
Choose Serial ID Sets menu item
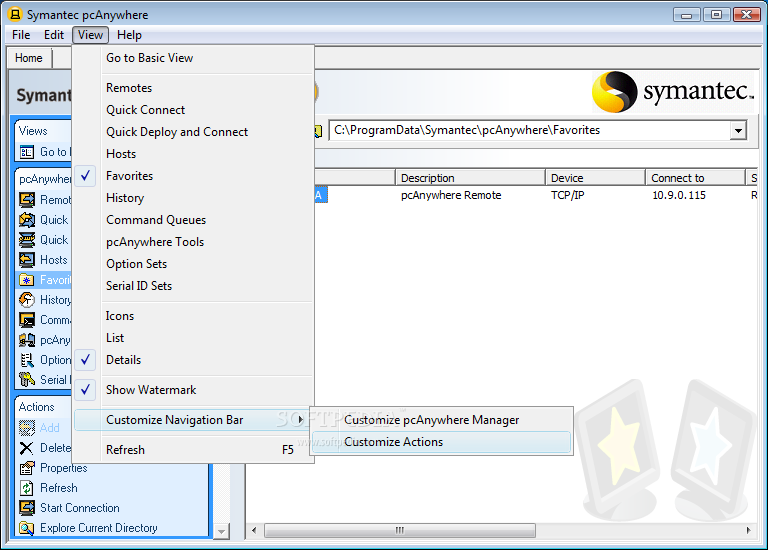(x=193, y=286)
